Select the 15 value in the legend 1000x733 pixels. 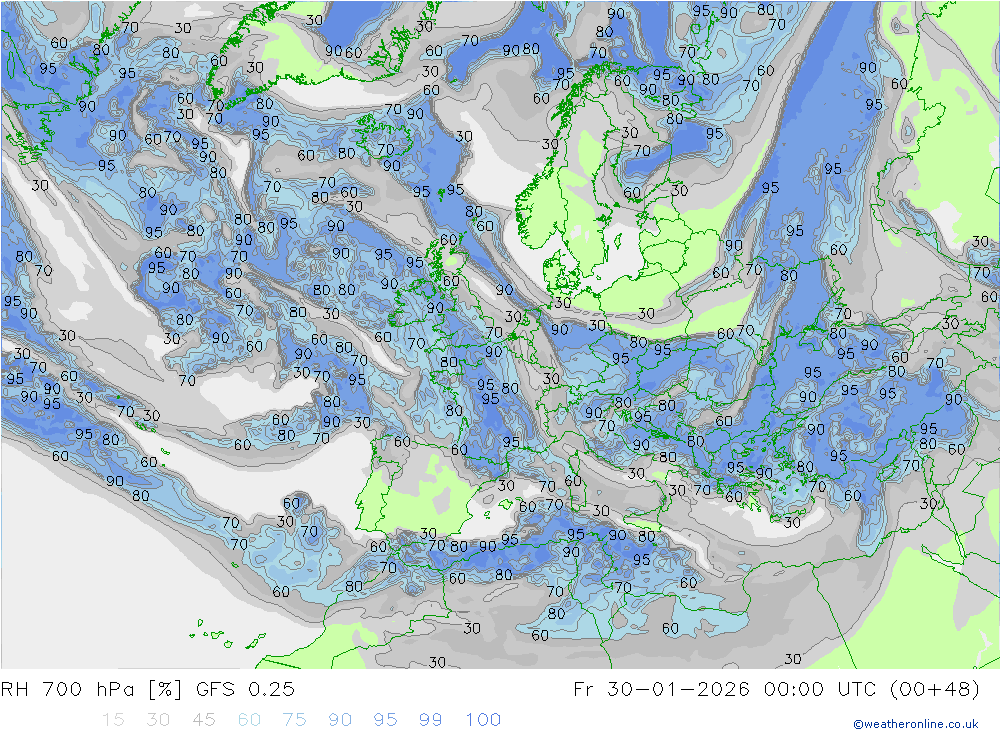tap(113, 720)
